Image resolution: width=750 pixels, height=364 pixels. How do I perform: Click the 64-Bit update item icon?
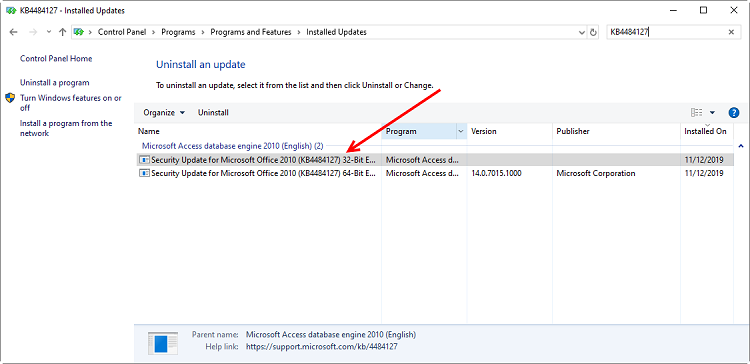[143, 173]
